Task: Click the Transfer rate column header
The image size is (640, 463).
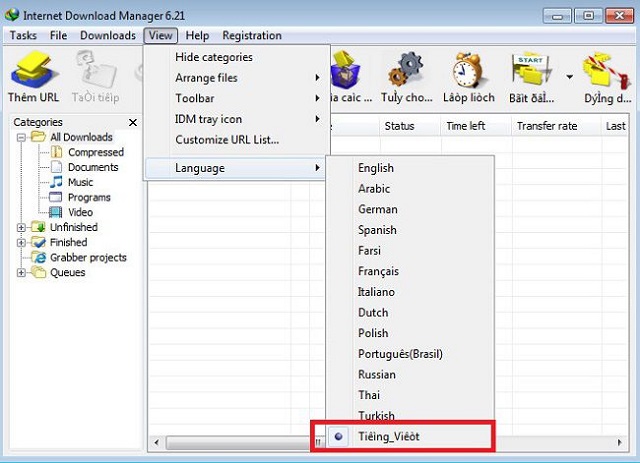Action: point(556,126)
